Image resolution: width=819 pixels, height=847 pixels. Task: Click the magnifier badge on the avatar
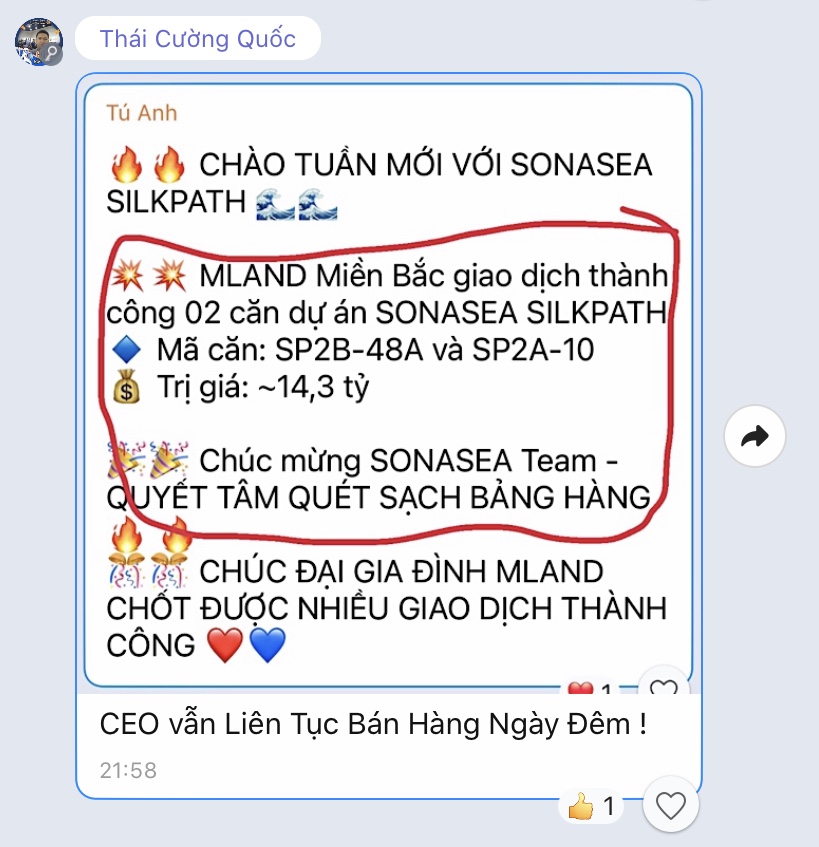[52, 53]
